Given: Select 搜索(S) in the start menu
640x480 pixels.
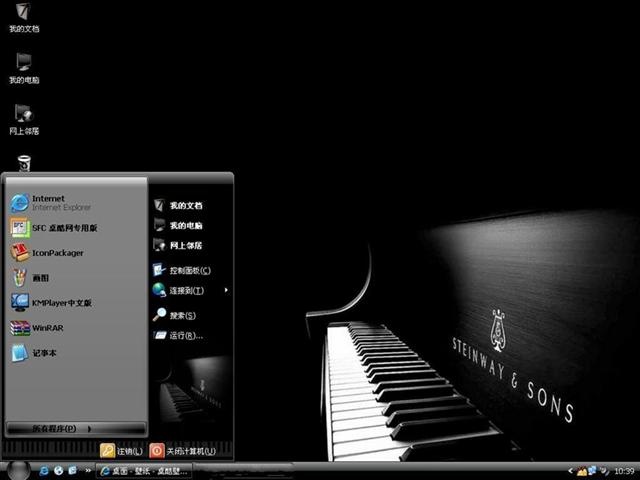Looking at the screenshot, I should [174, 315].
